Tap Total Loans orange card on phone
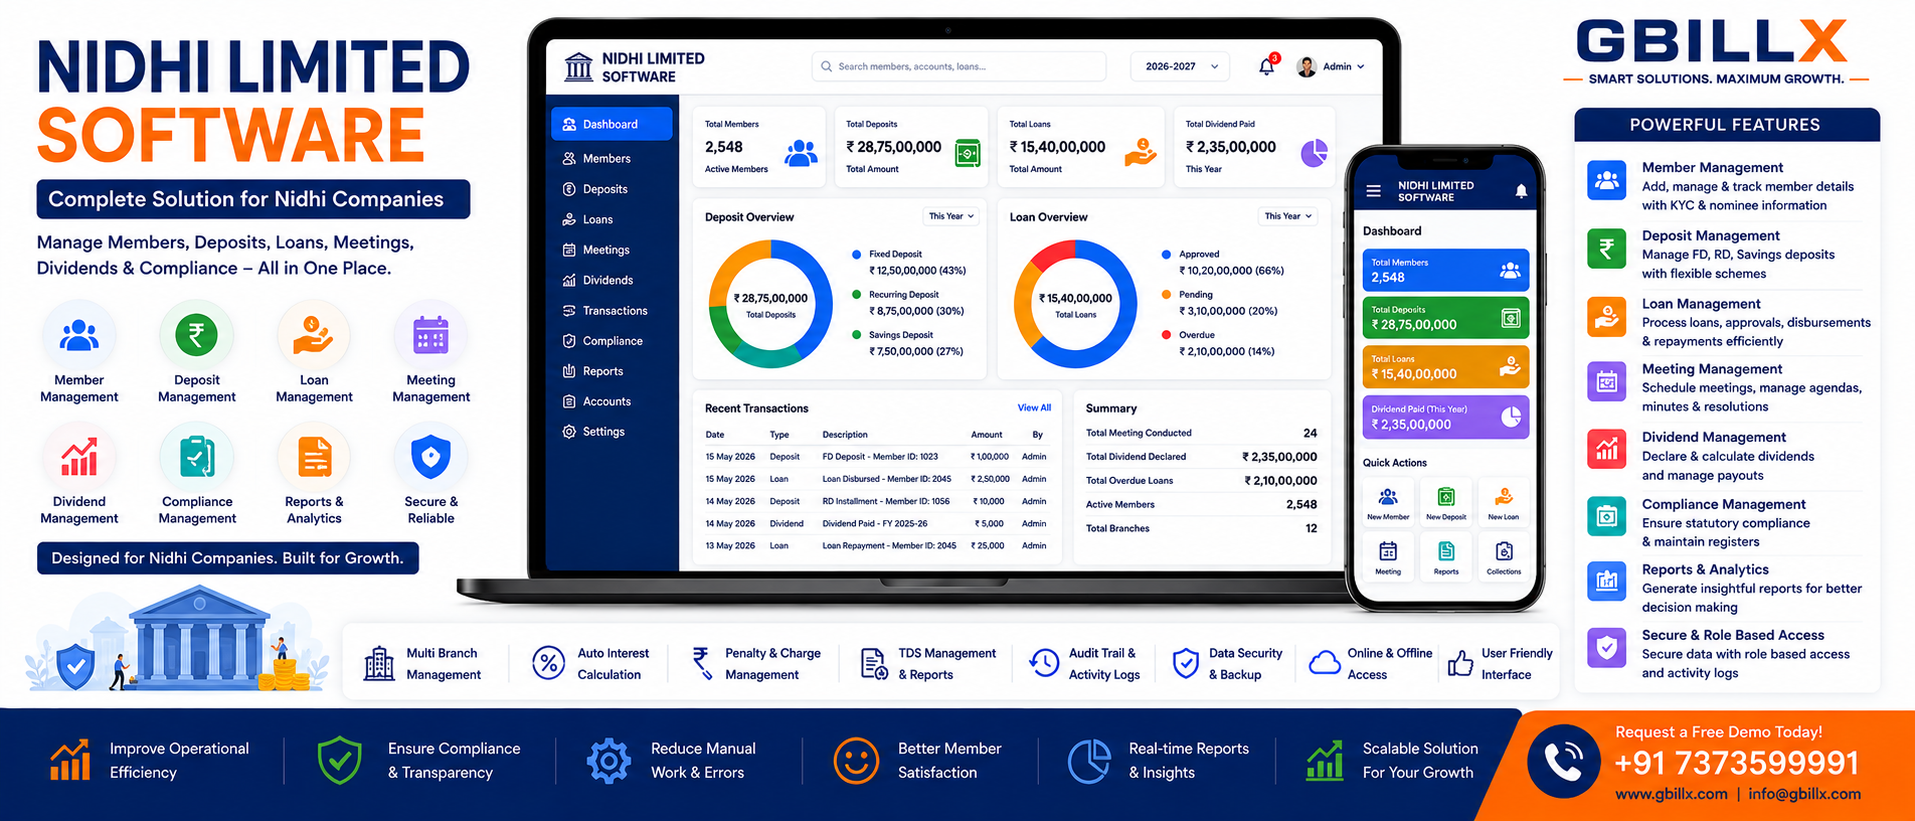The width and height of the screenshot is (1915, 821). pyautogui.click(x=1446, y=367)
